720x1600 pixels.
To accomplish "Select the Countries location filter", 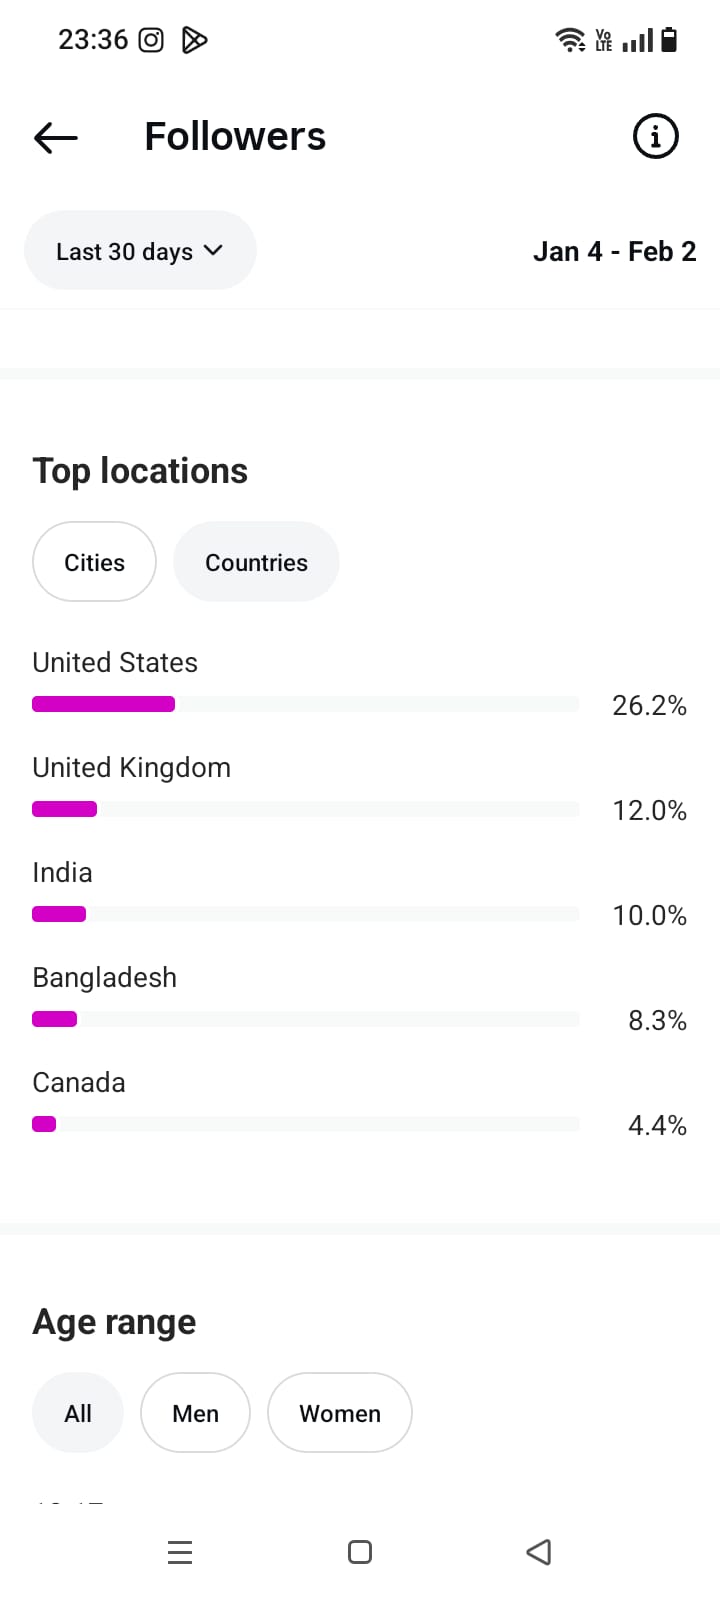I will tap(256, 562).
